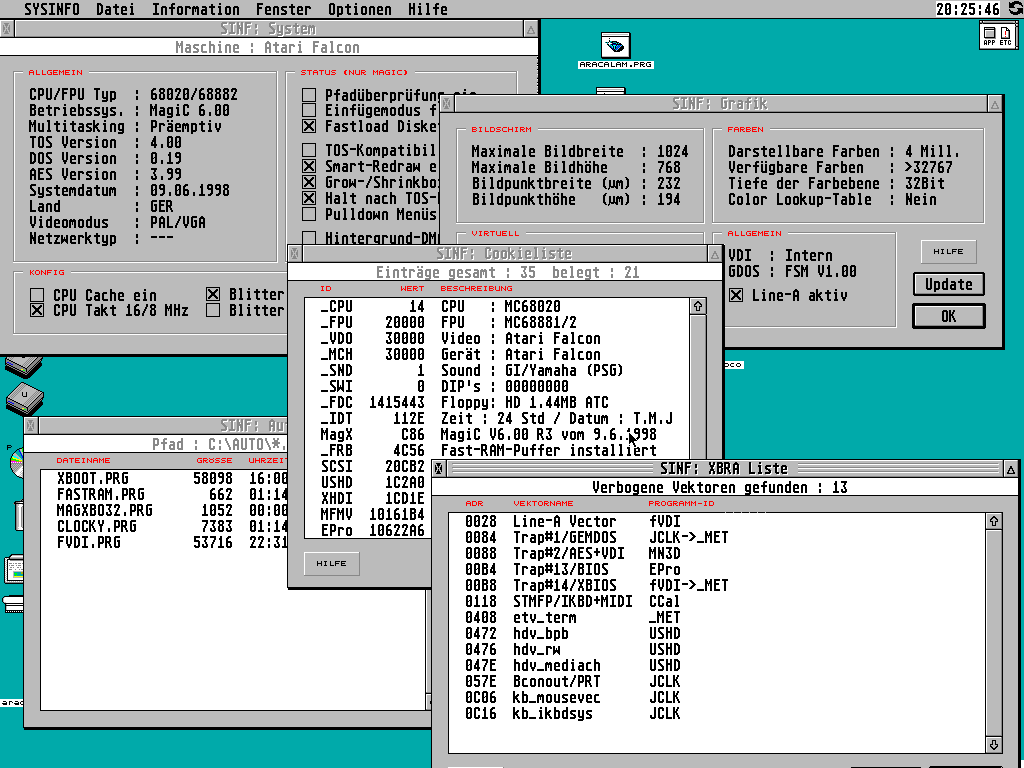Open the Optionen menu

tap(360, 9)
